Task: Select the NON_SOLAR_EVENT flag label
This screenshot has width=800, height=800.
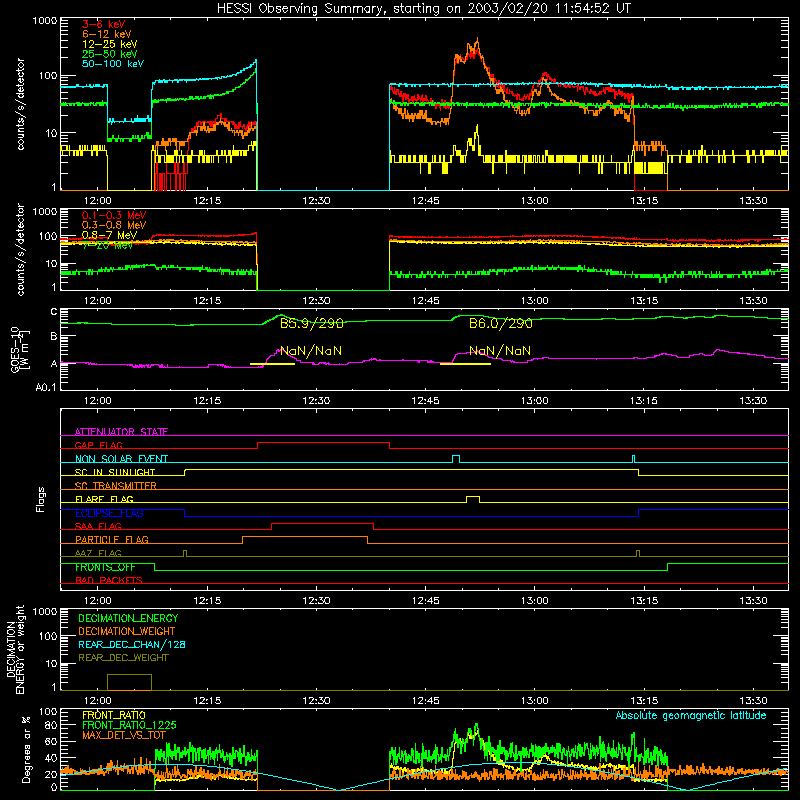Action: pyautogui.click(x=121, y=459)
